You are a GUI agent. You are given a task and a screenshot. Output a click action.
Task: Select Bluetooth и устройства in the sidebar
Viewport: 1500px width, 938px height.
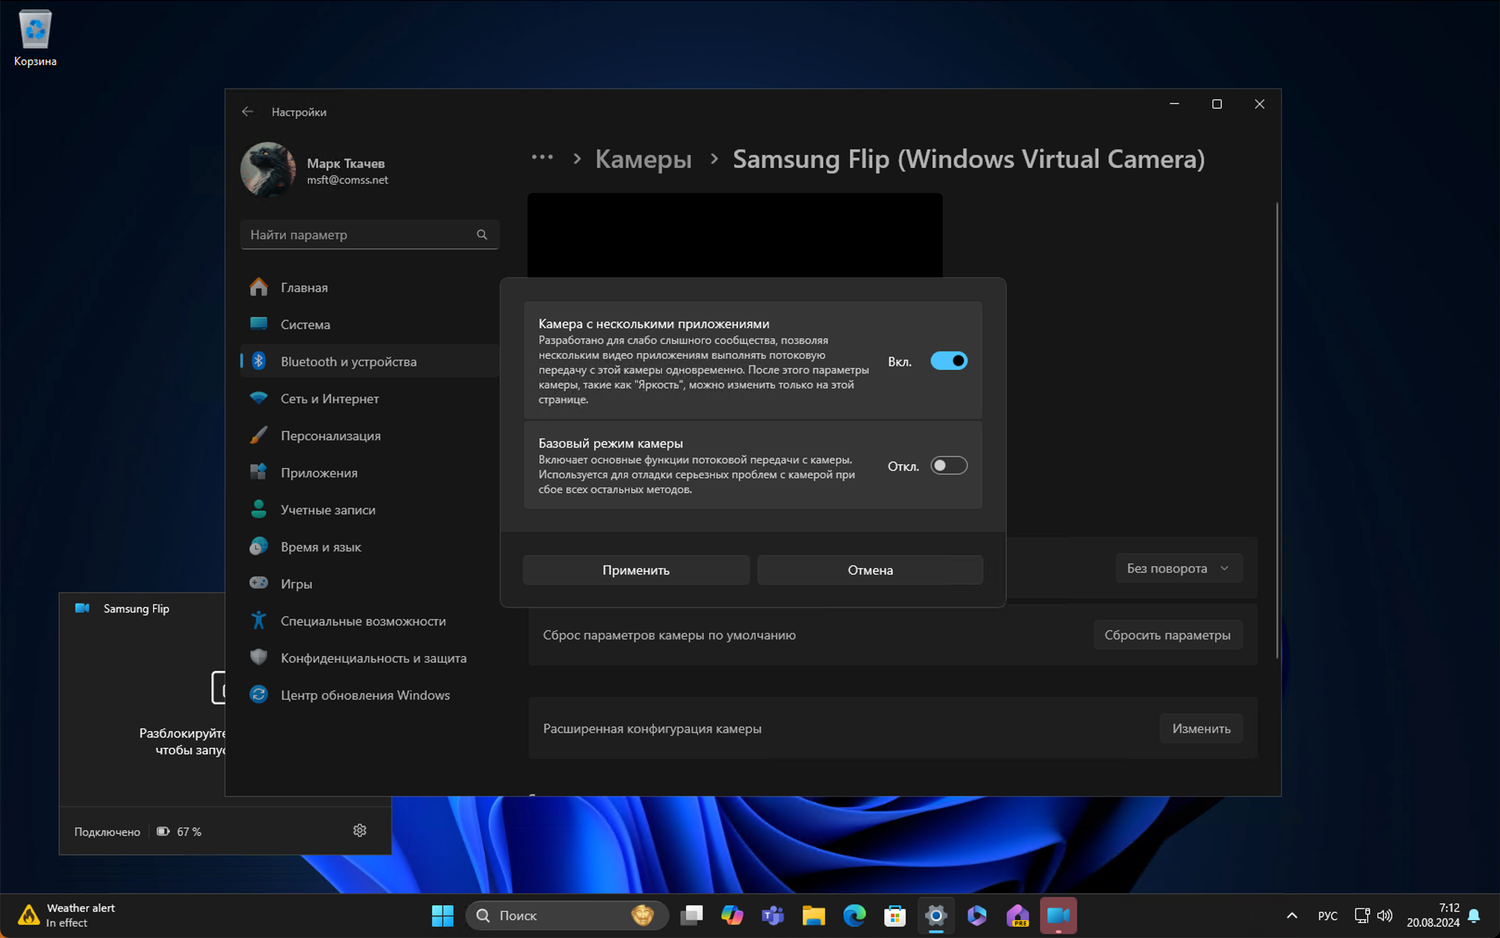[x=369, y=362]
